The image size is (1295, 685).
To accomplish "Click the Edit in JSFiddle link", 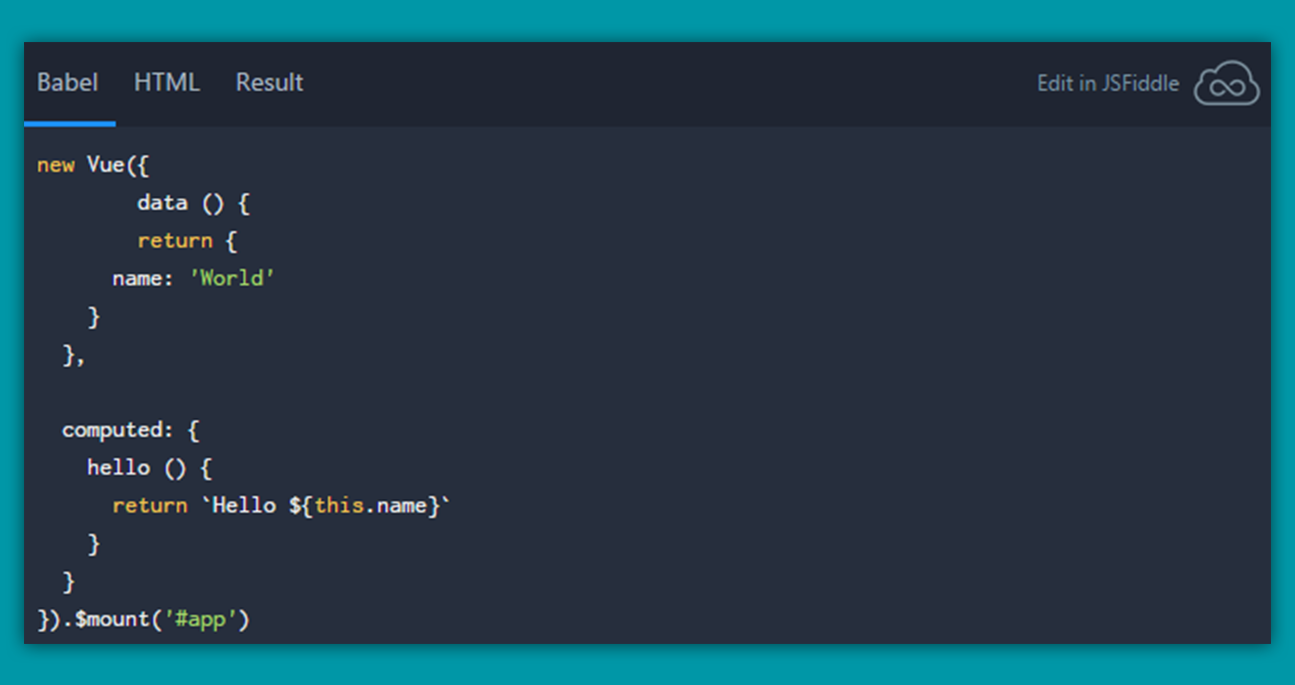I will pos(1106,83).
